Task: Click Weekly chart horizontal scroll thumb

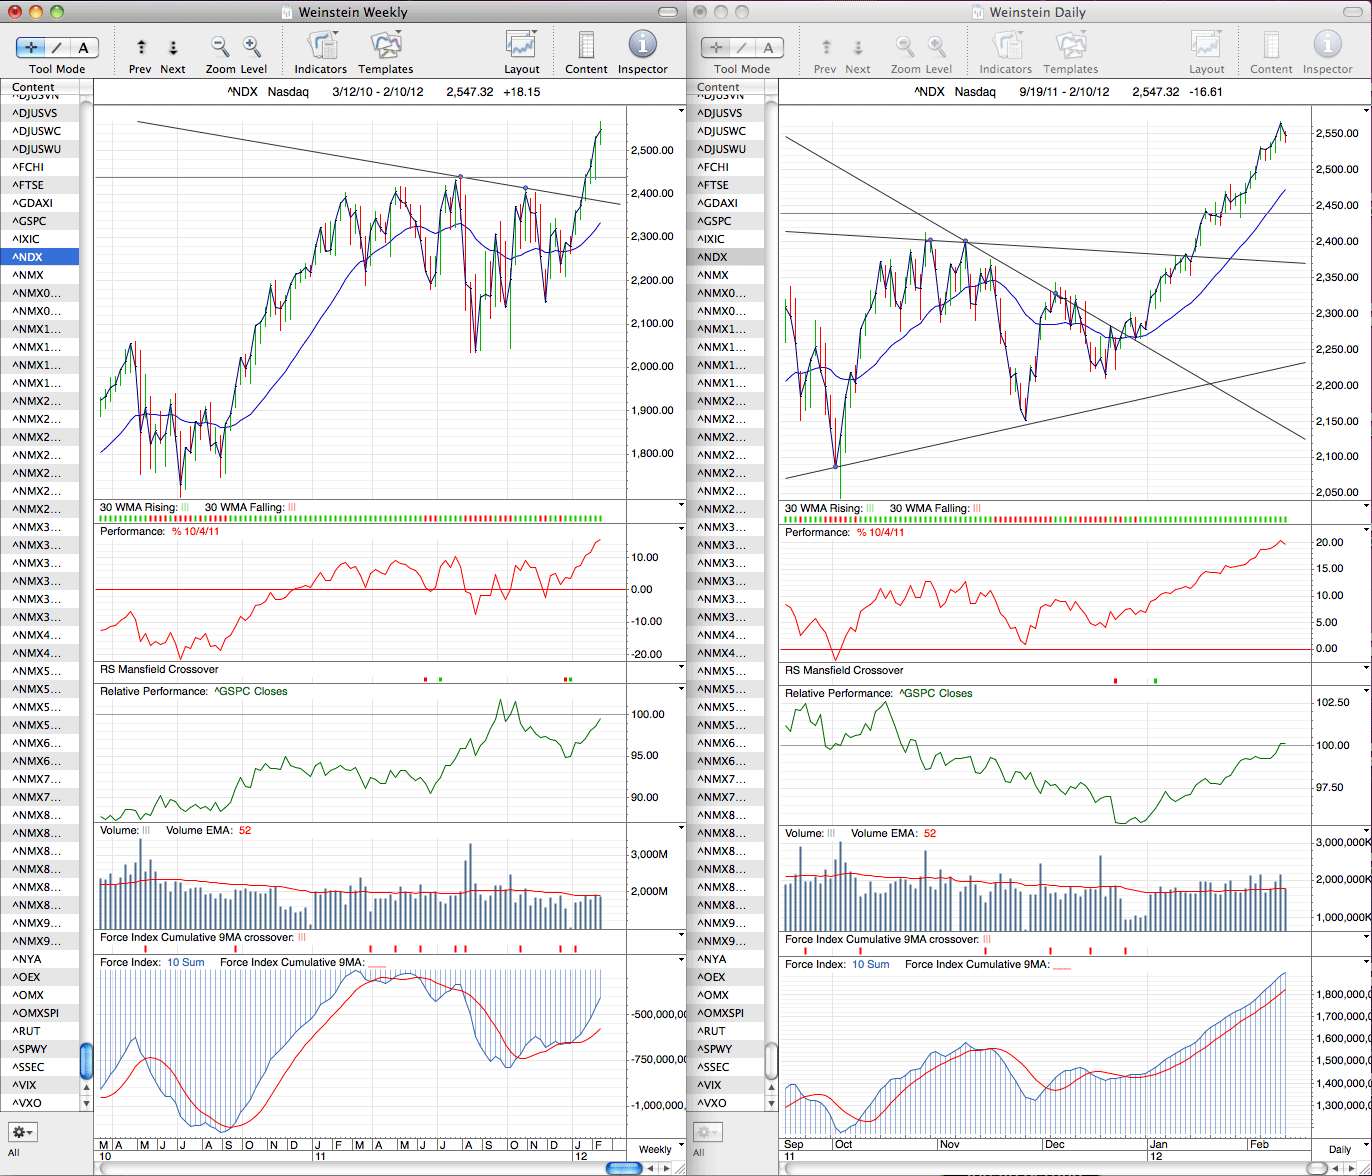Action: 624,1168
